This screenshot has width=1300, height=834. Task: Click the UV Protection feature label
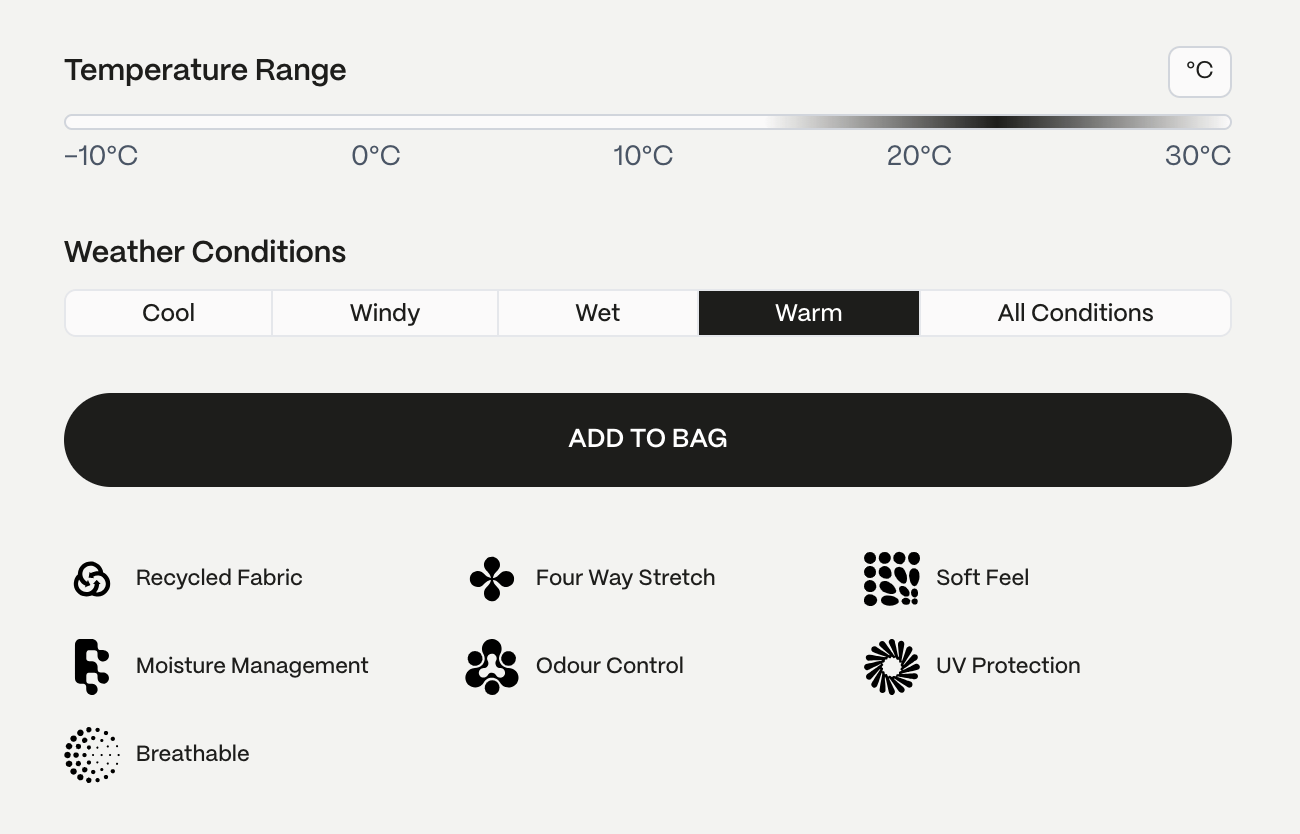point(1008,666)
